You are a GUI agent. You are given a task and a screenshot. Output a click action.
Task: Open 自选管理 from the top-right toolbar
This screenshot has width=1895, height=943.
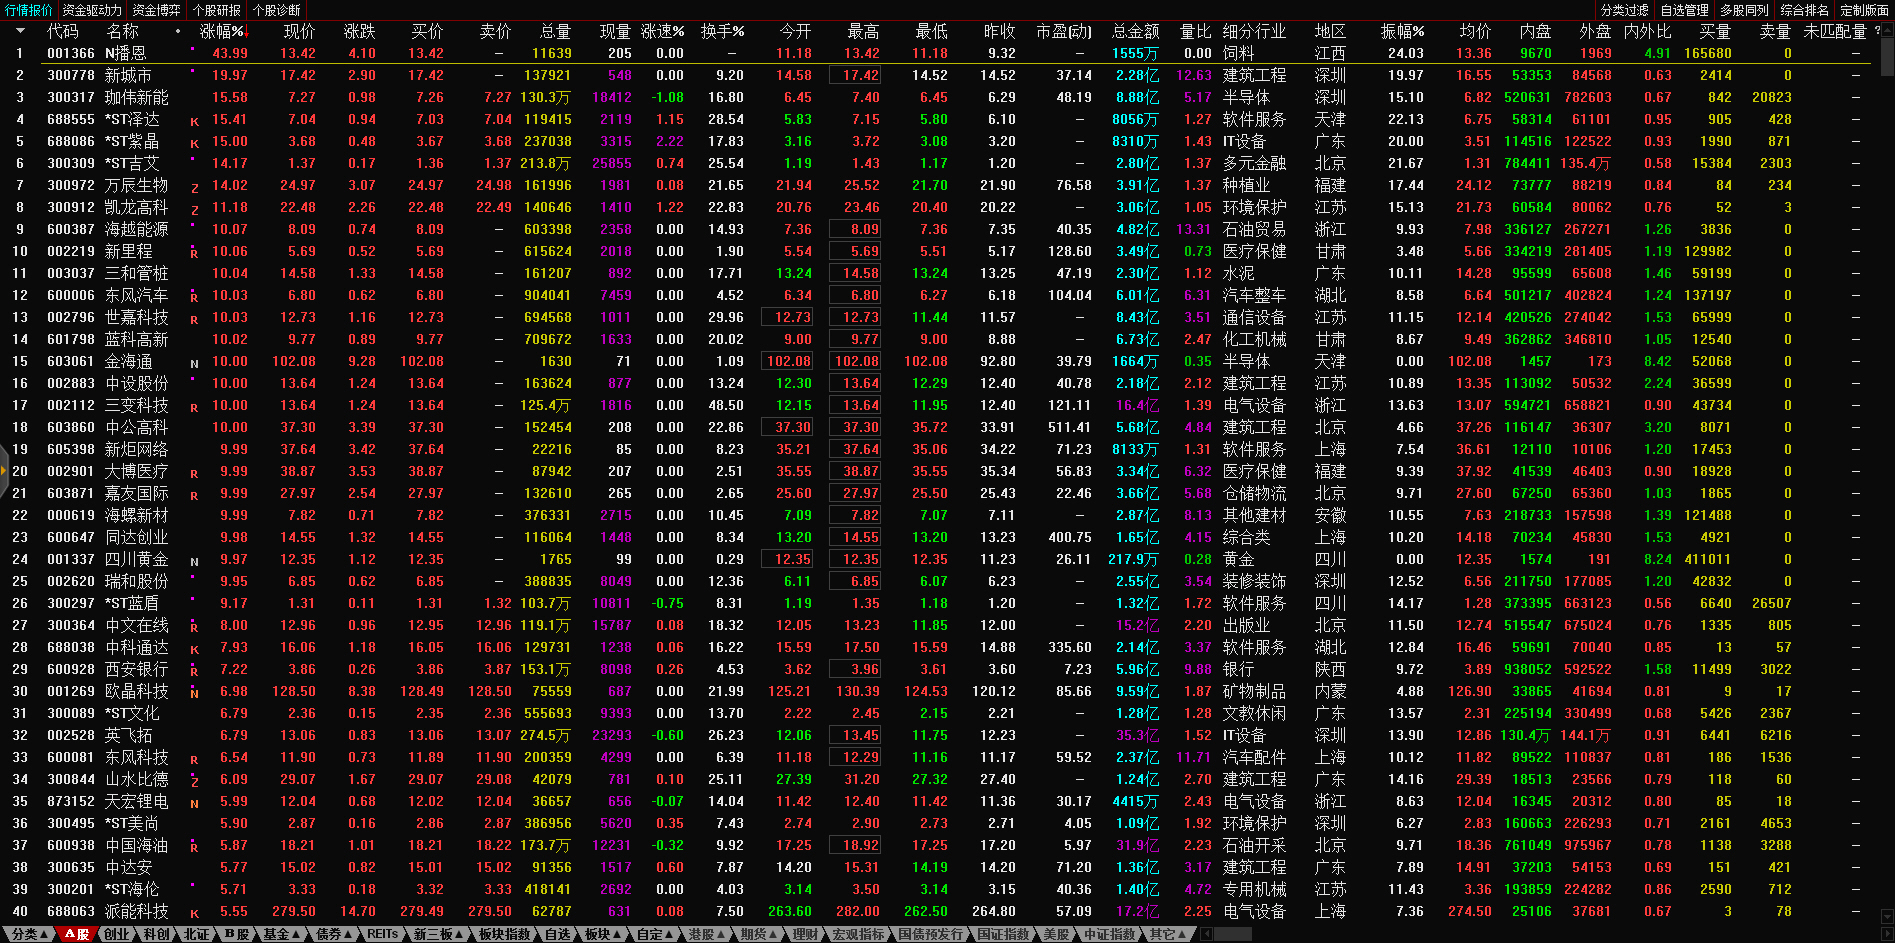(1684, 10)
